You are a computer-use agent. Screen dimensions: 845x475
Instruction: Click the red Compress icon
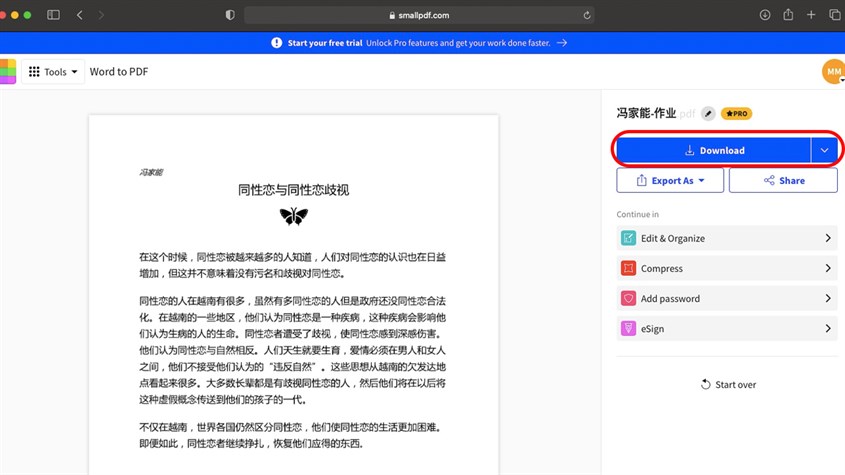(628, 269)
